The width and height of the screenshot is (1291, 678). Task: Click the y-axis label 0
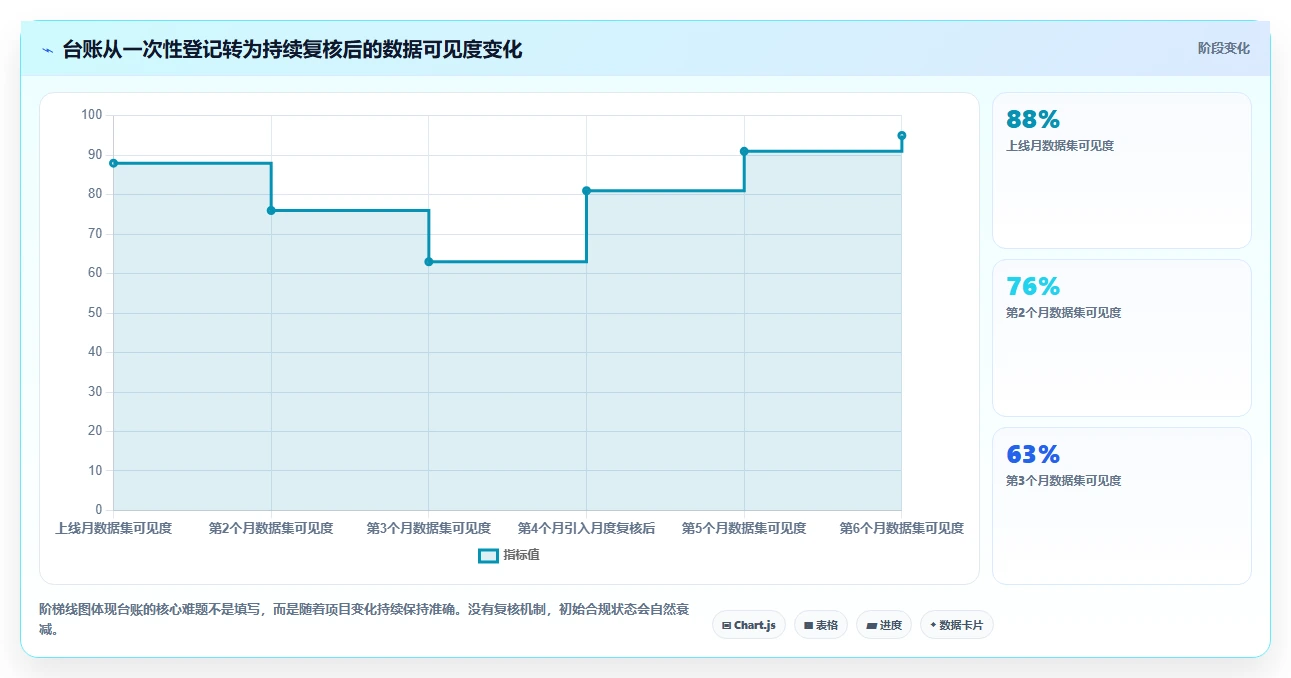[98, 510]
